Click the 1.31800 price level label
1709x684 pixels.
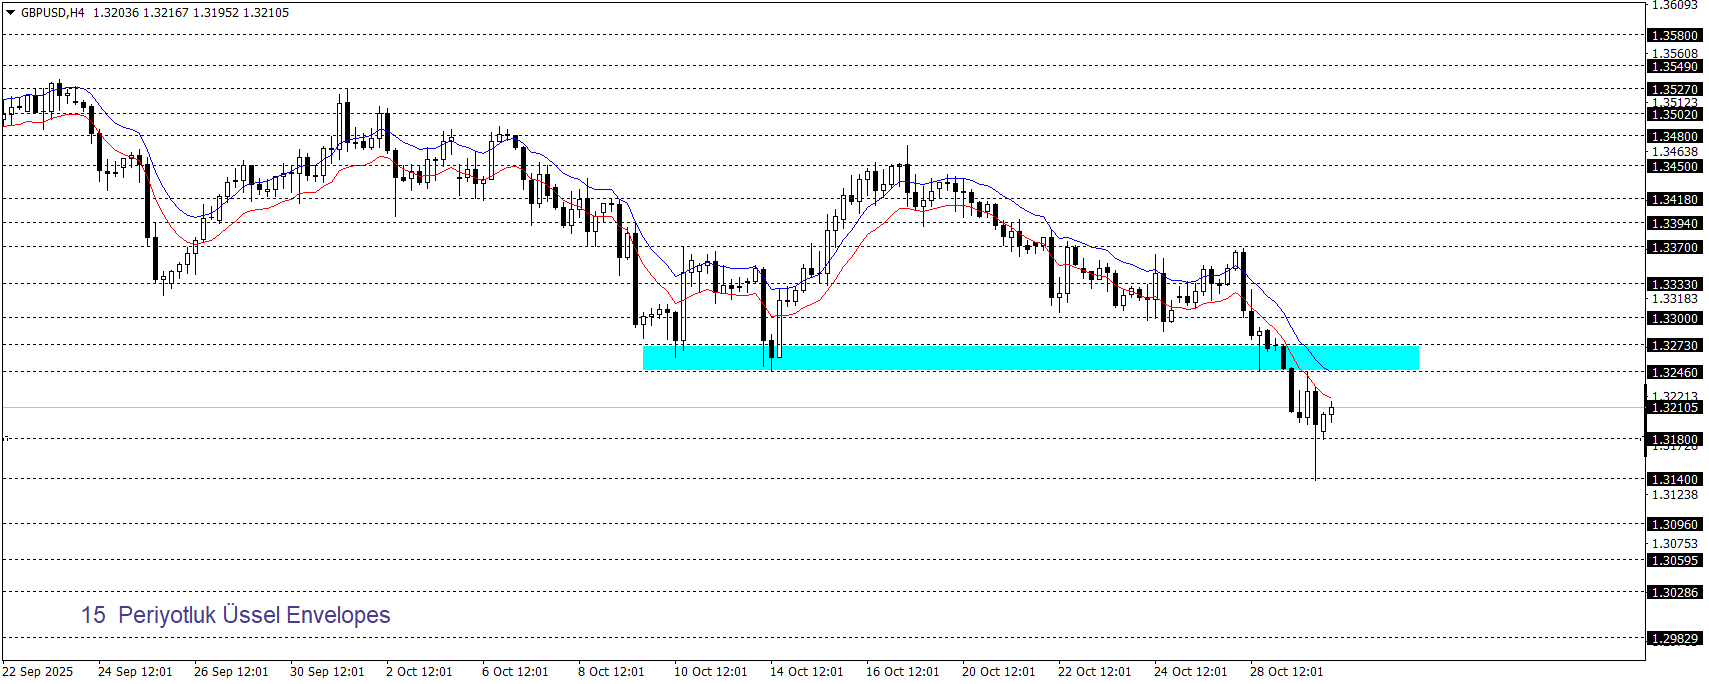pyautogui.click(x=1674, y=440)
